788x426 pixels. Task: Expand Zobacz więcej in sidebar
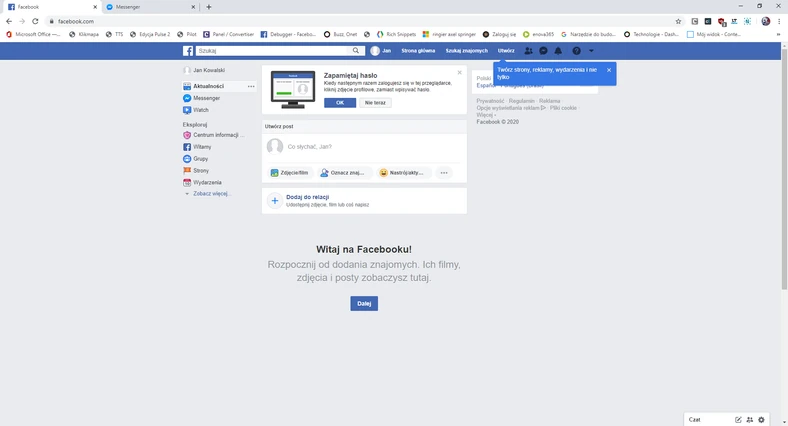(212, 193)
